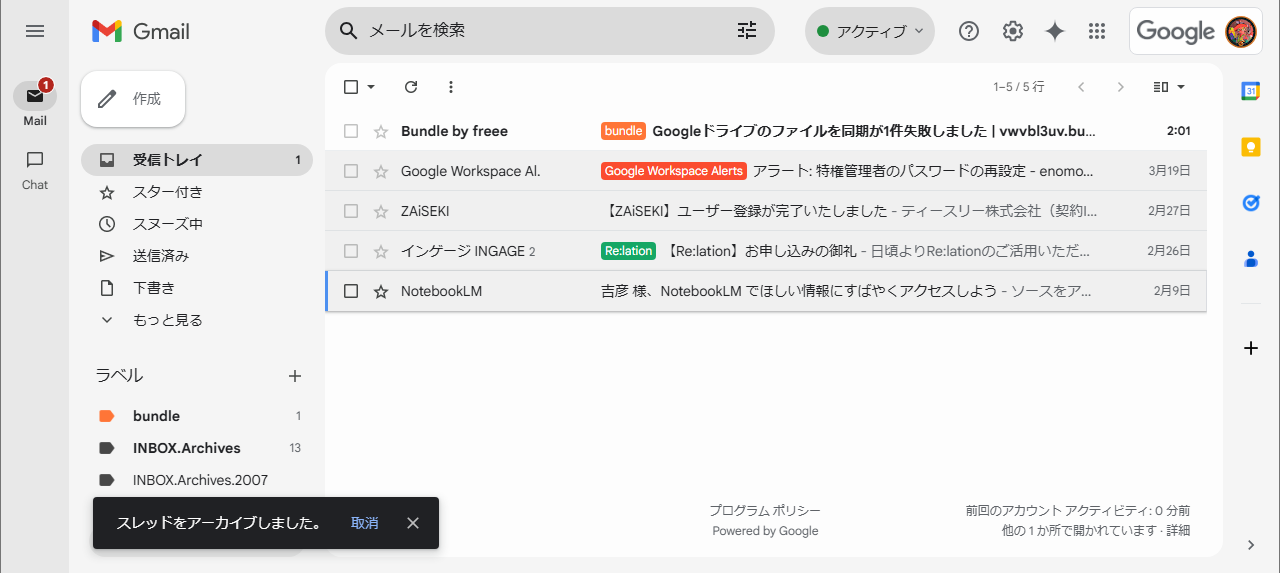The width and height of the screenshot is (1280, 573).
Task: Click the search magnifier icon
Action: tap(349, 30)
